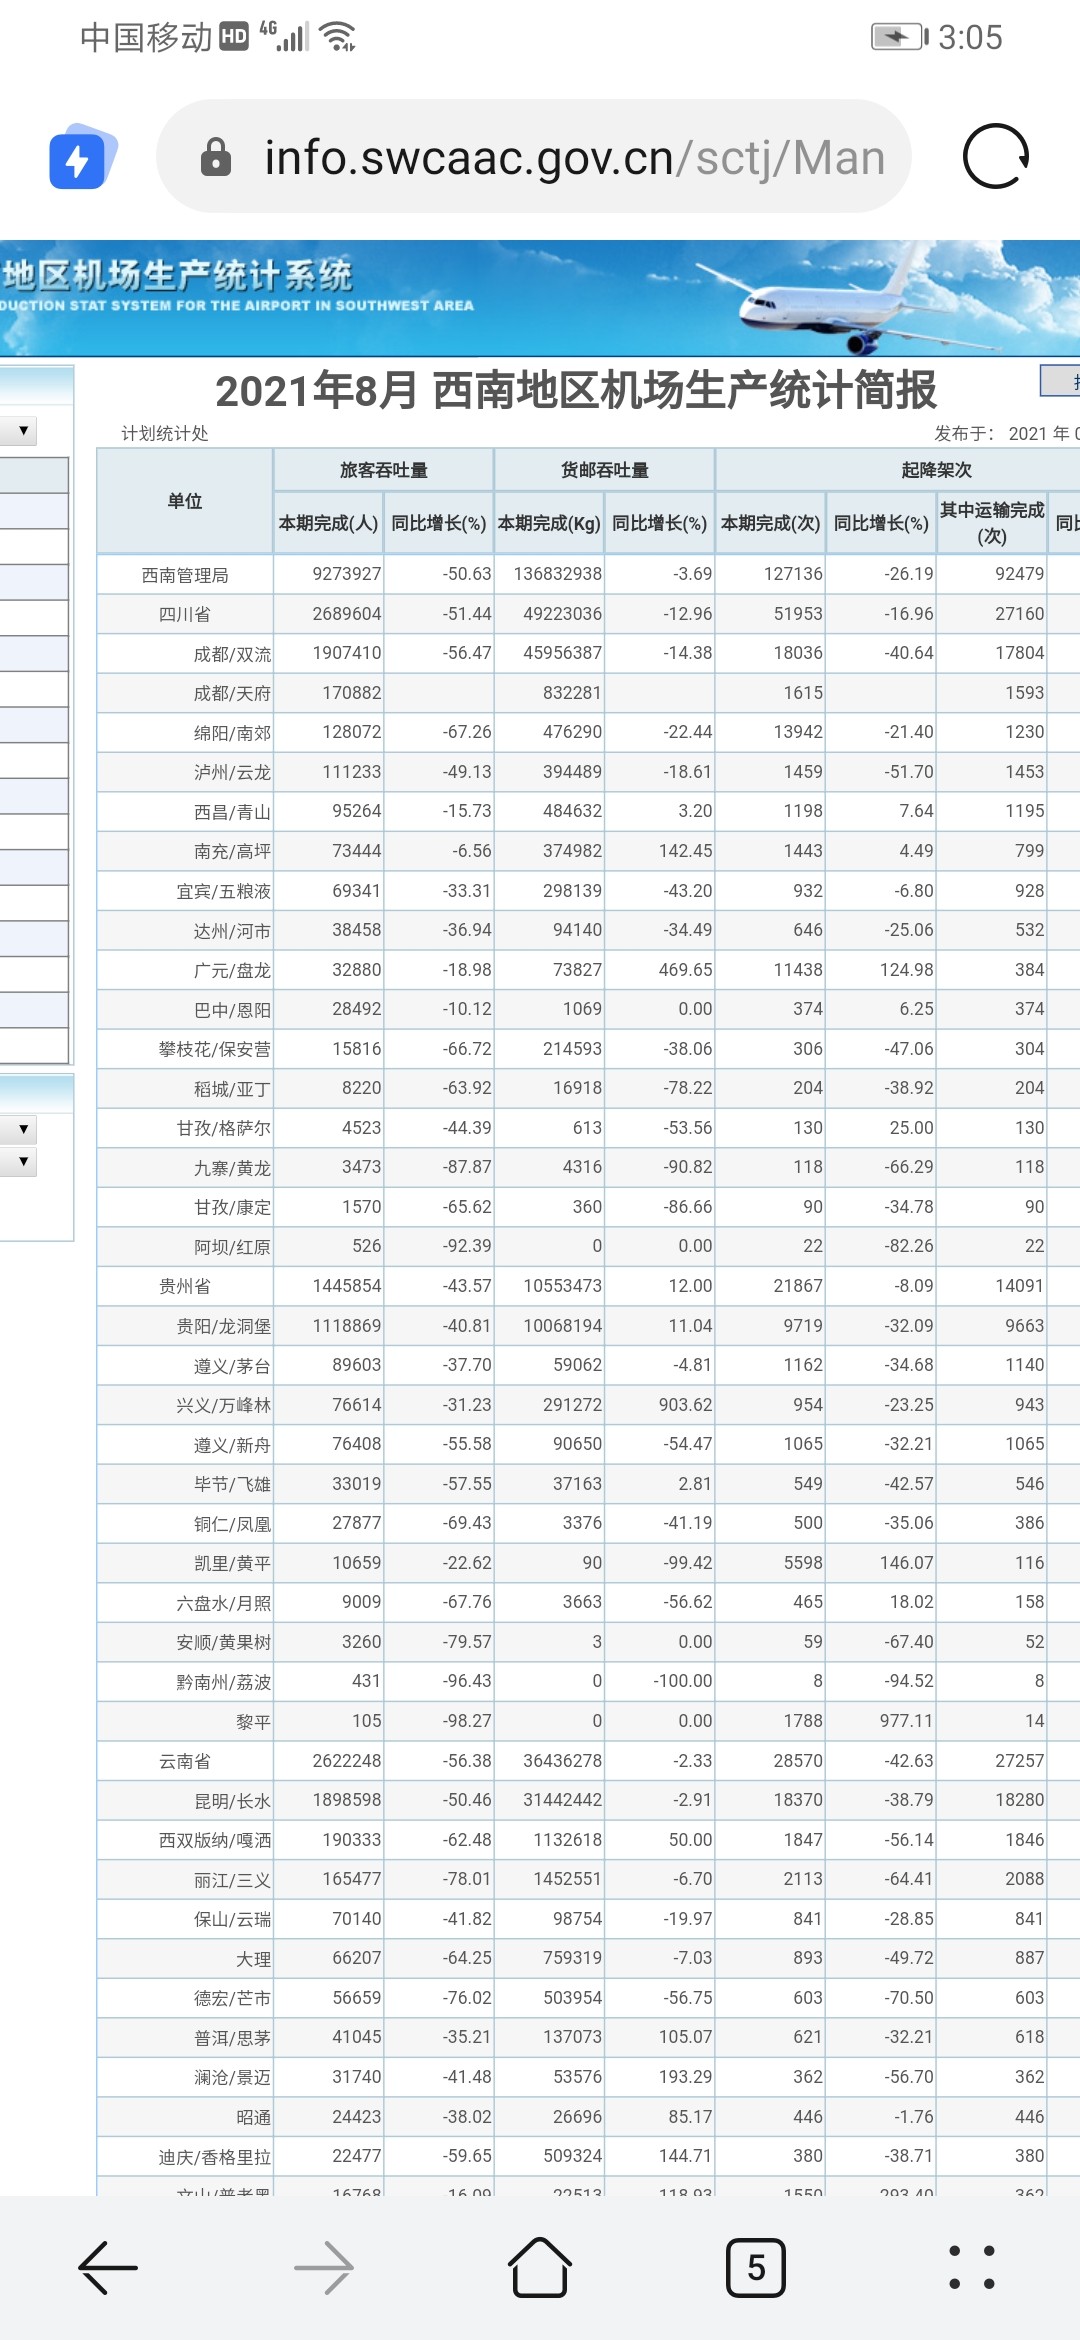
Task: Click the 起降架次 column group header
Action: [x=935, y=470]
